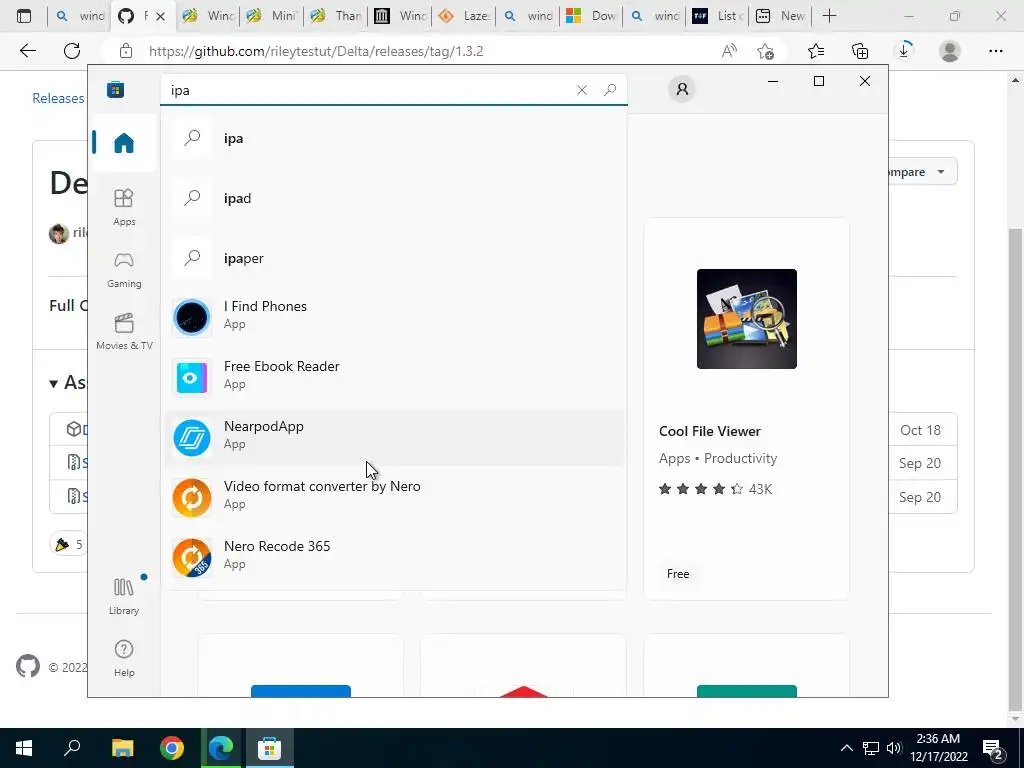Click Microsoft Store taskbar icon
Viewport: 1024px width, 768px height.
click(269, 748)
